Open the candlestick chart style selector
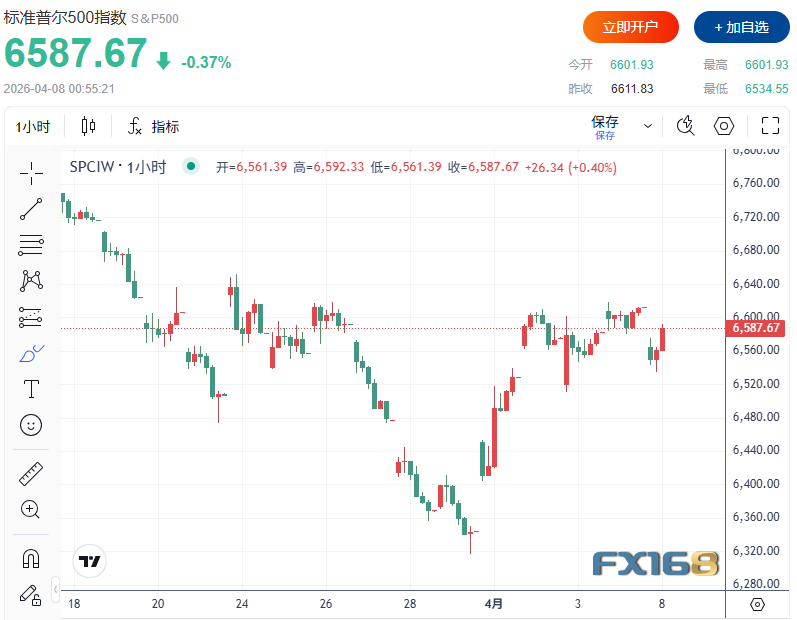 coord(88,126)
